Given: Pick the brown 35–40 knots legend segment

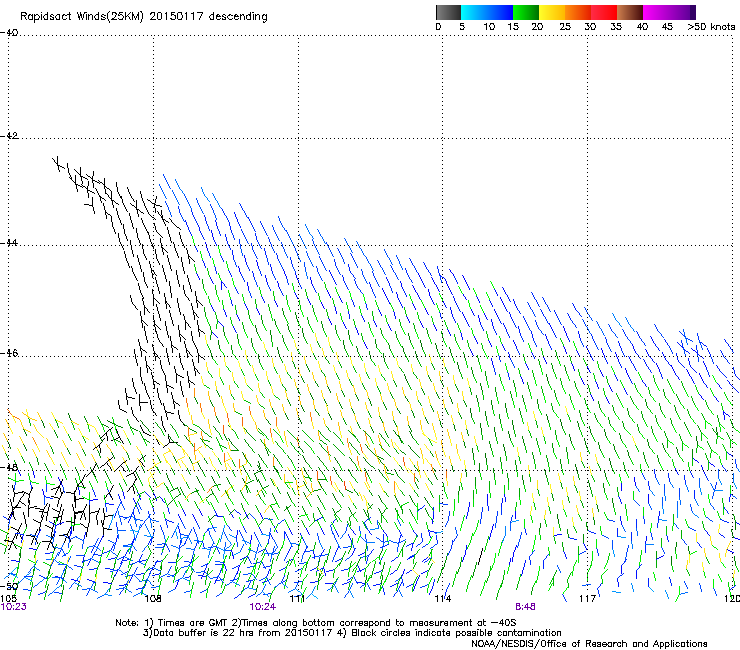Looking at the screenshot, I should (x=630, y=12).
